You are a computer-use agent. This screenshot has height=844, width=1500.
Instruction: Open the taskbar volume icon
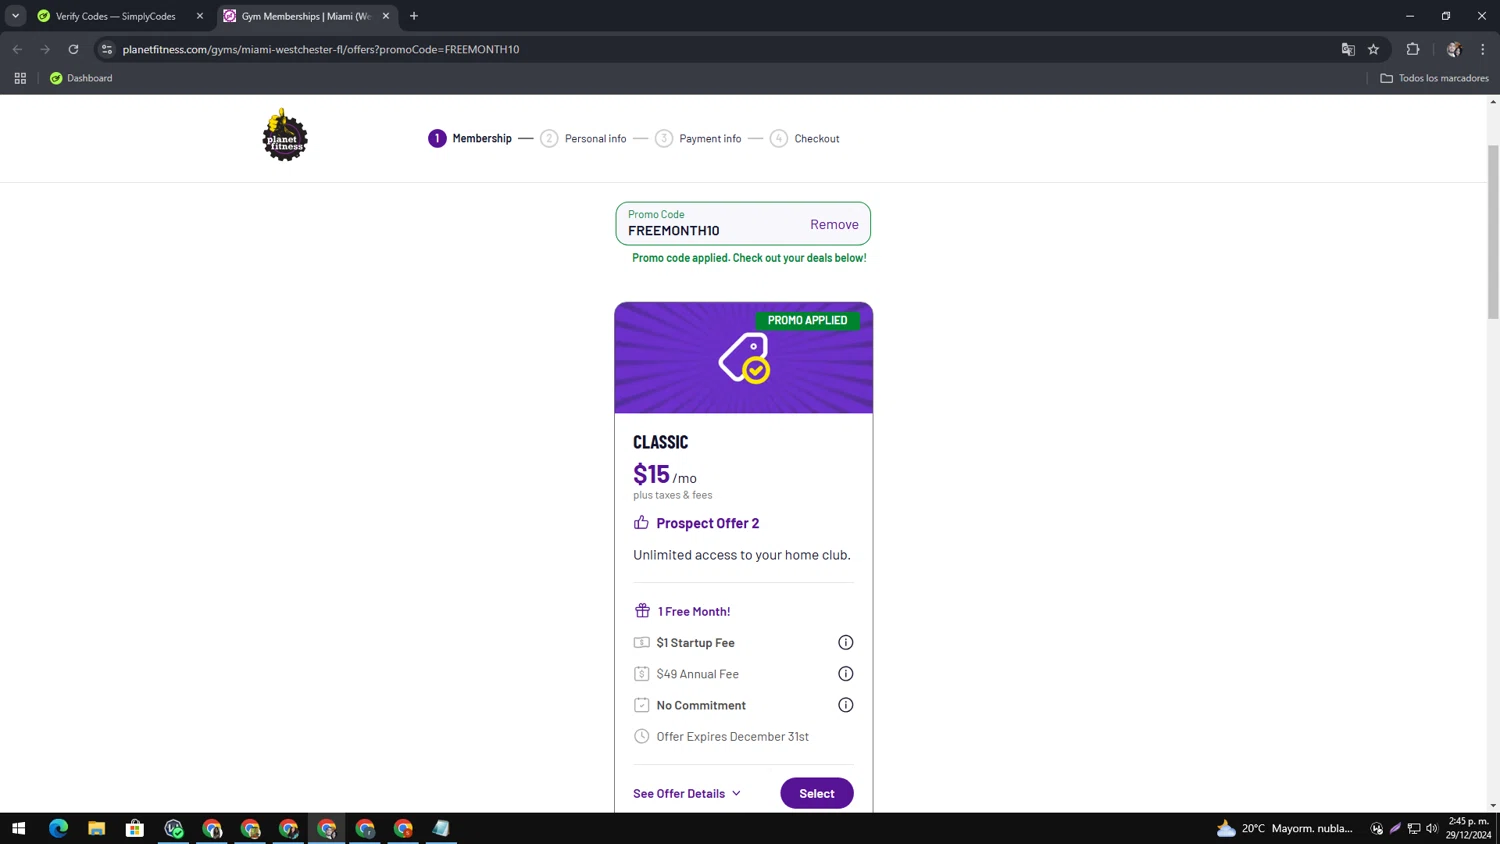coord(1432,828)
